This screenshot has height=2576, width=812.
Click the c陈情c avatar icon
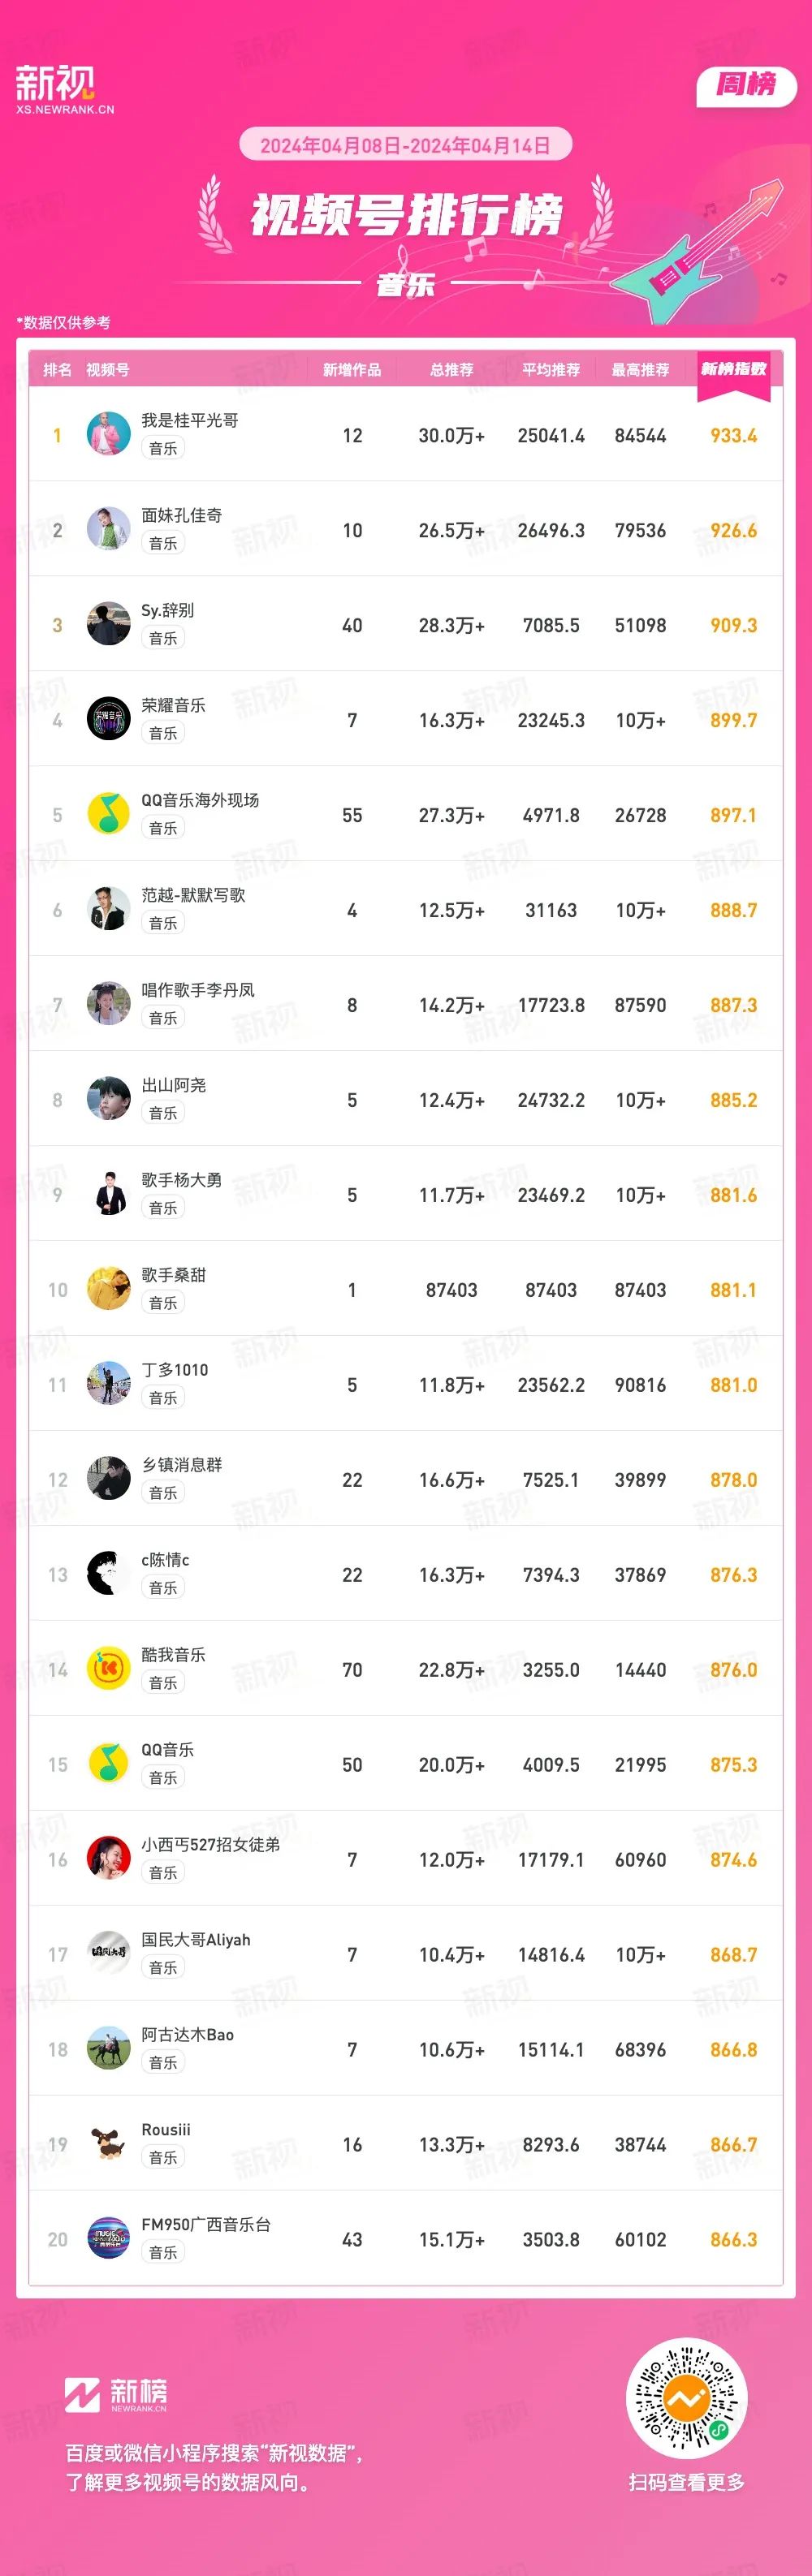109,1574
